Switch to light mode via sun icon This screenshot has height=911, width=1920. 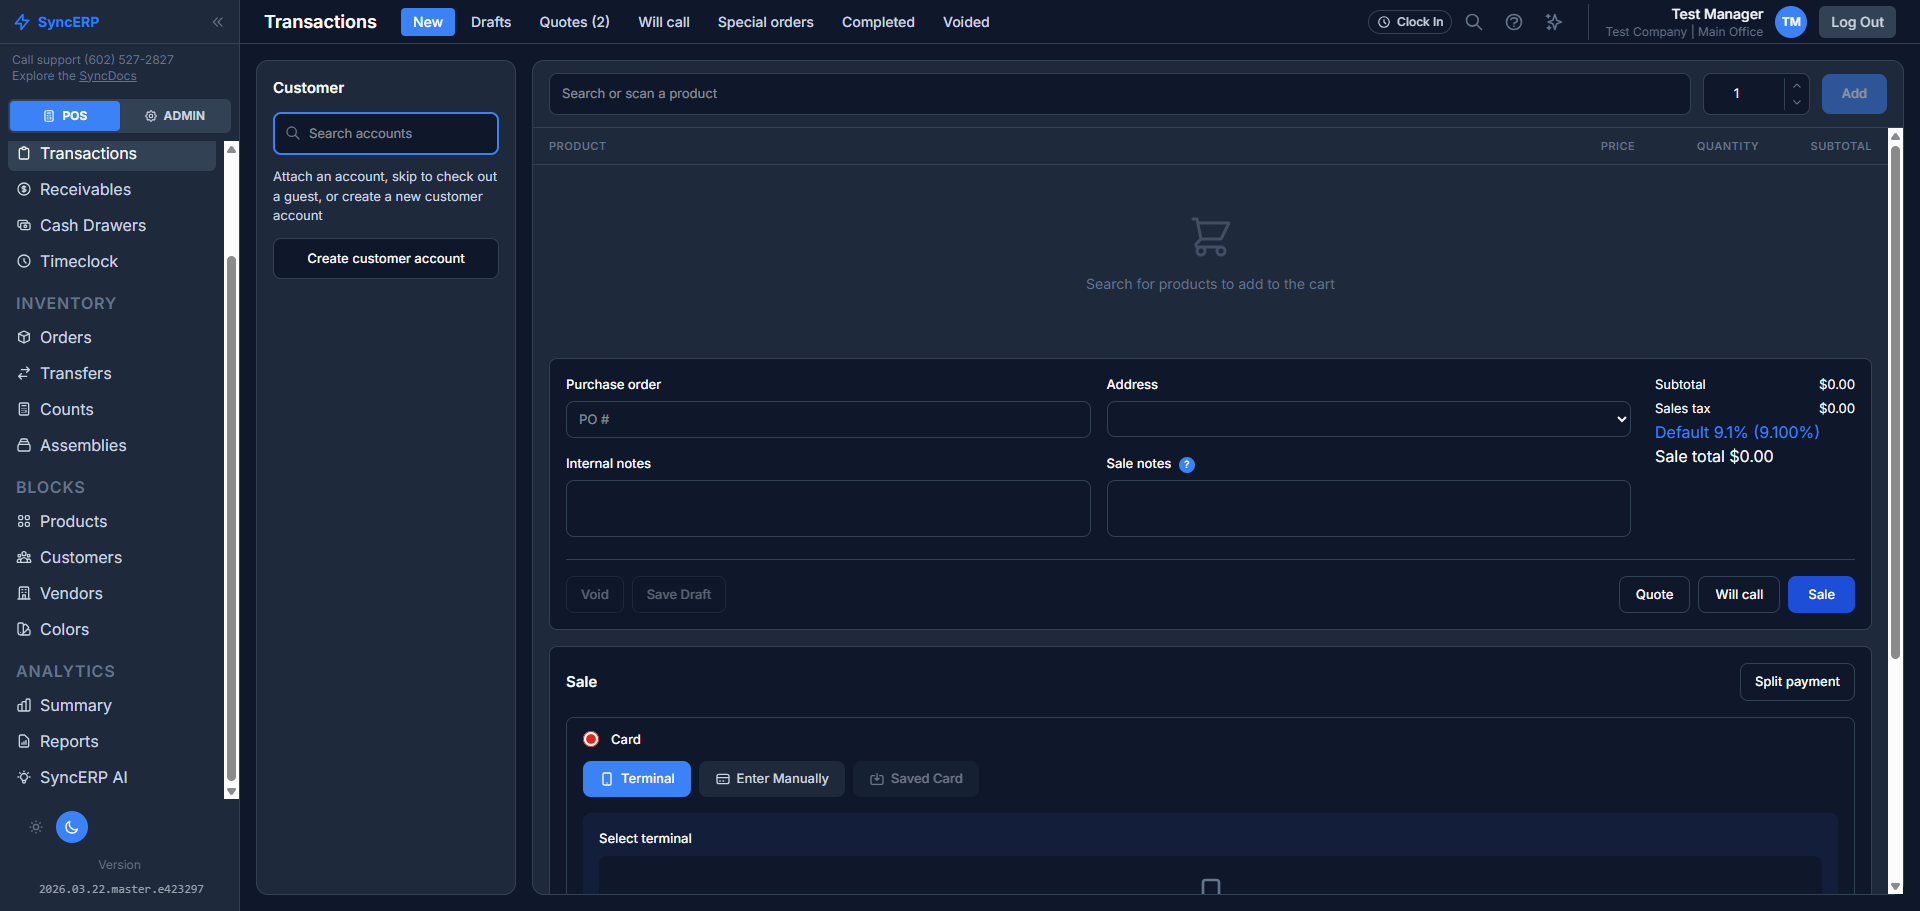[36, 827]
